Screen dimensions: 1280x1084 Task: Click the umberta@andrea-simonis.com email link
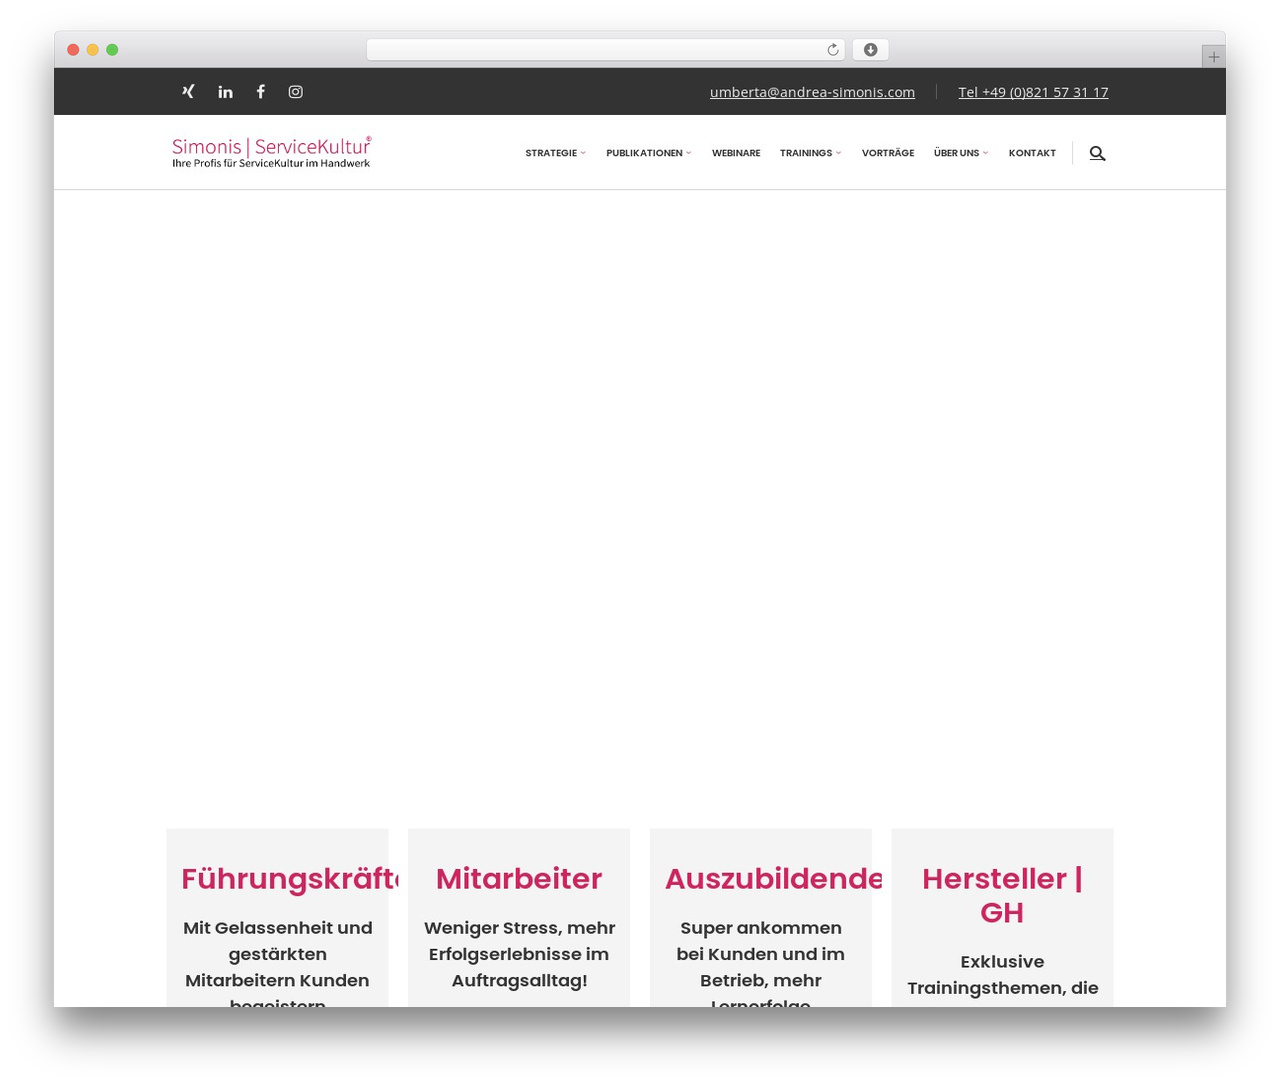point(812,92)
